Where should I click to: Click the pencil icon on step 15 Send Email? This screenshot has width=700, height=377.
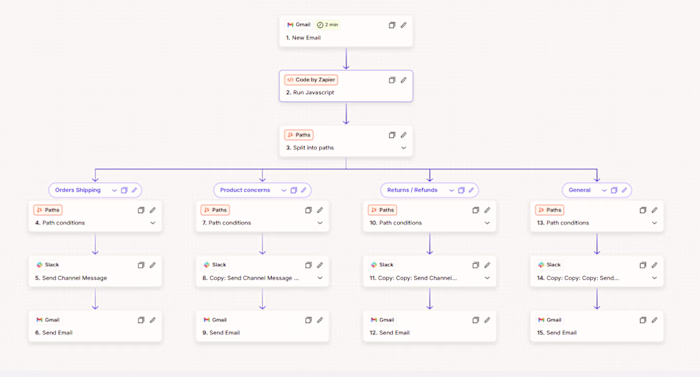point(654,320)
